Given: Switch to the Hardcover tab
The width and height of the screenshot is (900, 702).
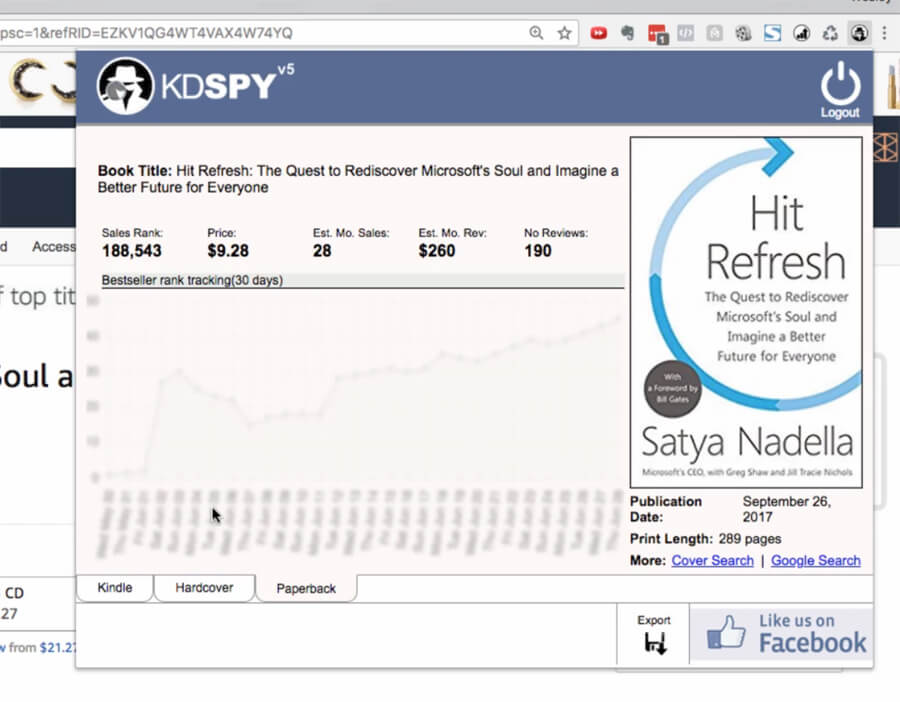Looking at the screenshot, I should click(x=204, y=588).
